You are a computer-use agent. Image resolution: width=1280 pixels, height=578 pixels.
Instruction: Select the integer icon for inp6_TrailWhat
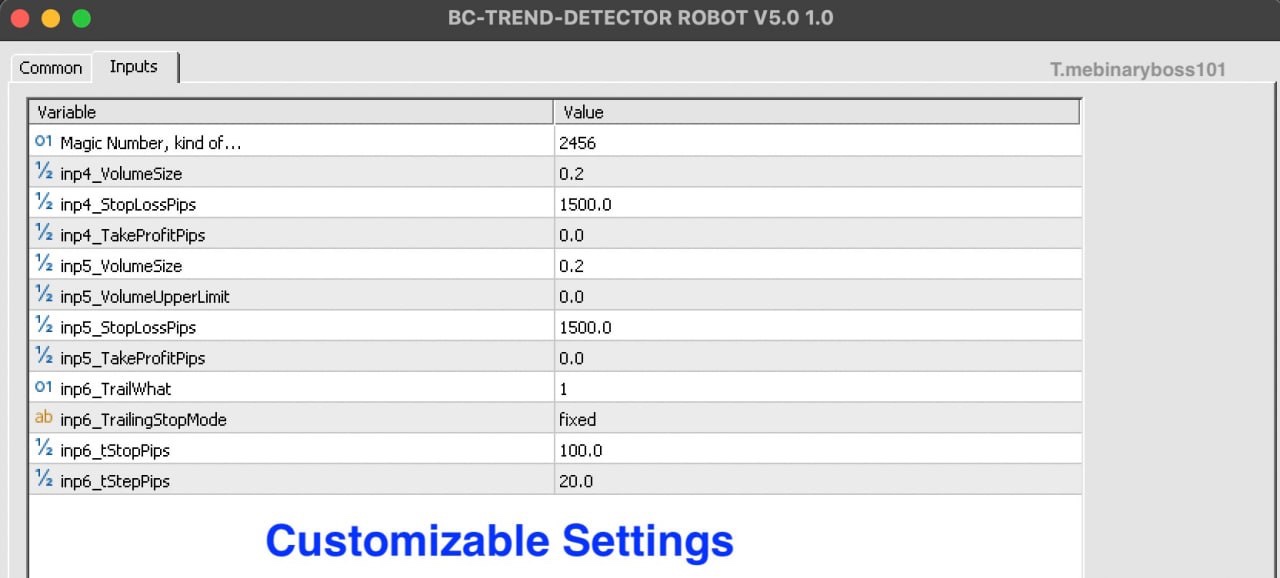[43, 388]
